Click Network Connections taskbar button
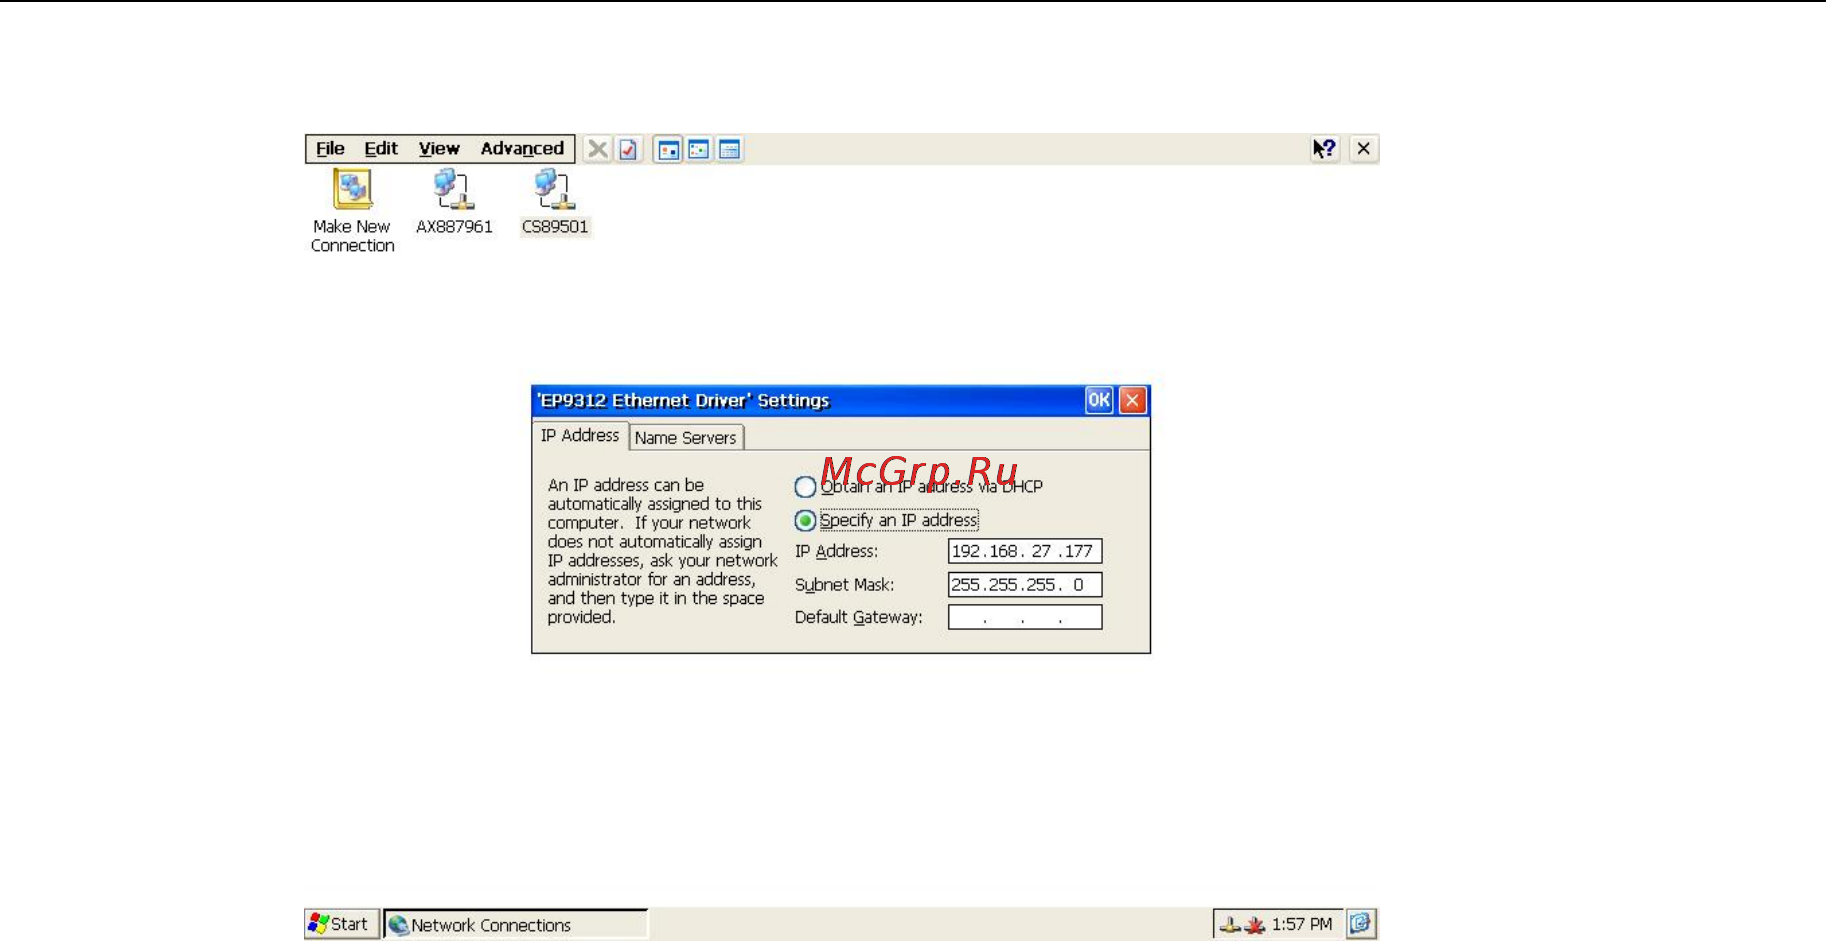Screen dimensions: 1826x941 [x=516, y=924]
